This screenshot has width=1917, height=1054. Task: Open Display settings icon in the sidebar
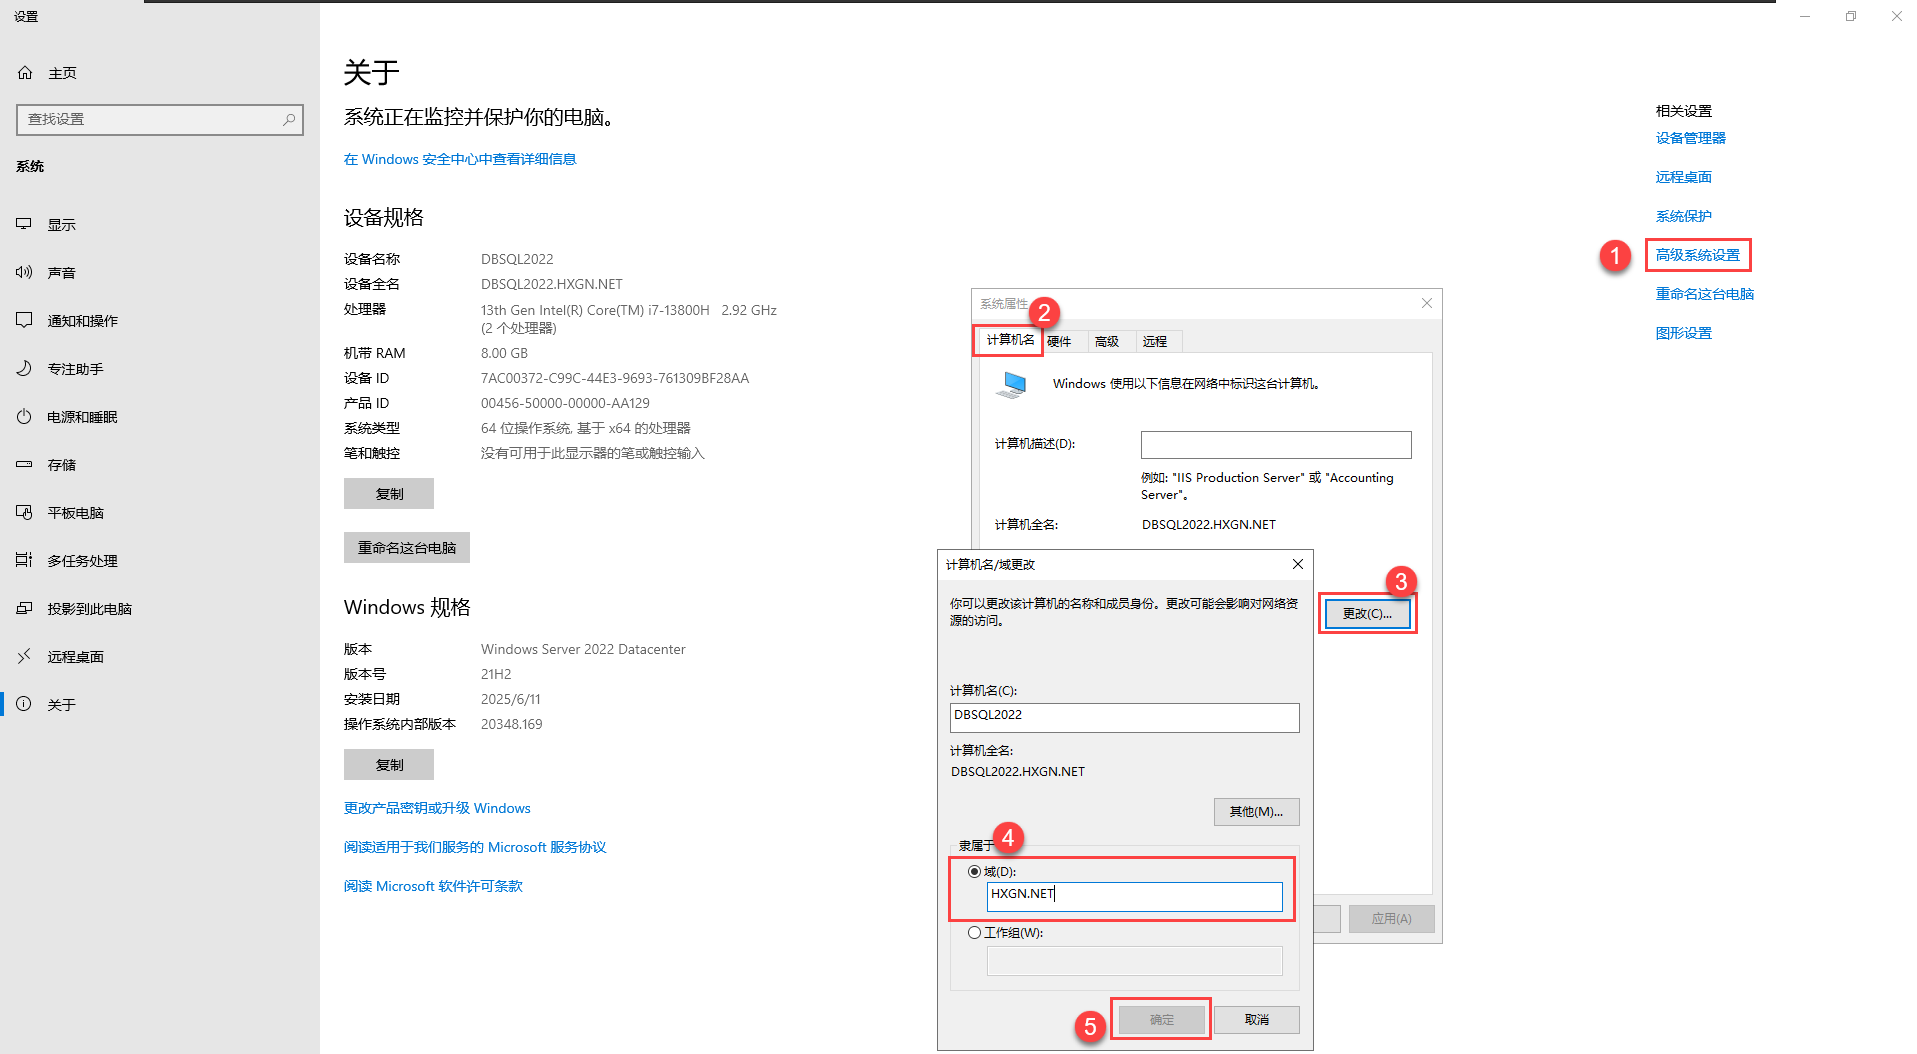24,224
